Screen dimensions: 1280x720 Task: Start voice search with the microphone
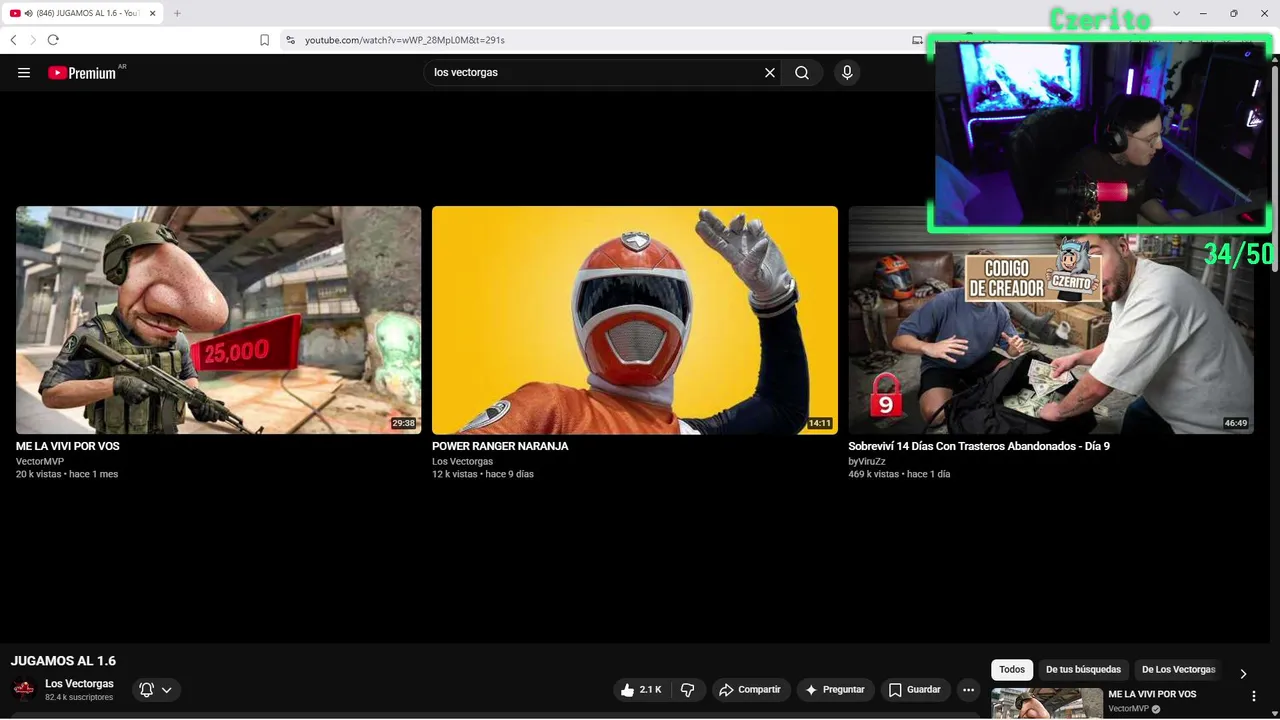point(847,72)
